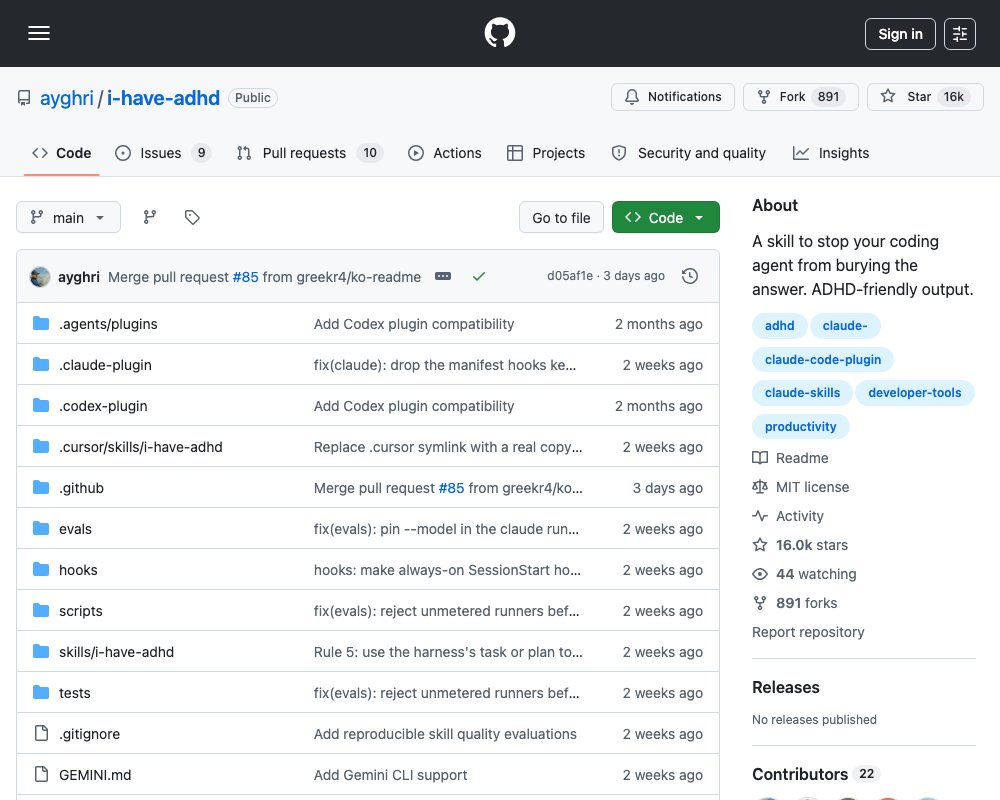Screen dimensions: 1000x800
Task: Click the repository icon beside ayghri
Action: (24, 98)
